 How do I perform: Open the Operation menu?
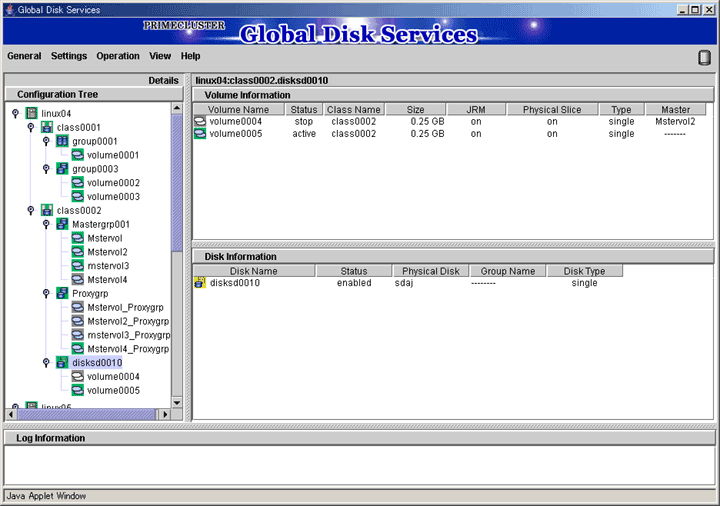[x=118, y=56]
